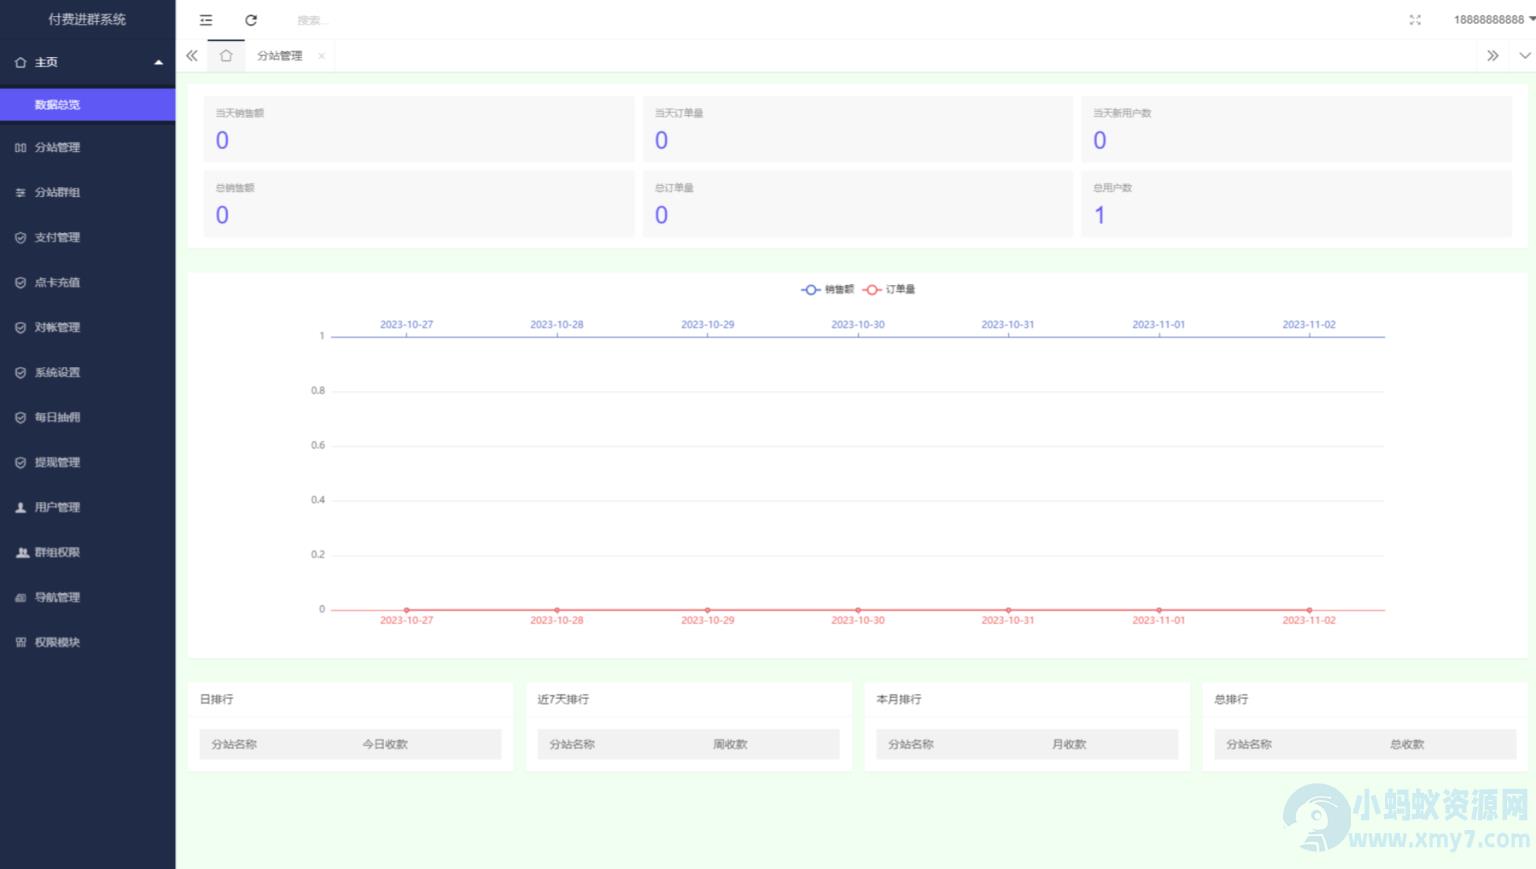The height and width of the screenshot is (869, 1536).
Task: Open the tab options dropdown chevron
Action: [1524, 56]
